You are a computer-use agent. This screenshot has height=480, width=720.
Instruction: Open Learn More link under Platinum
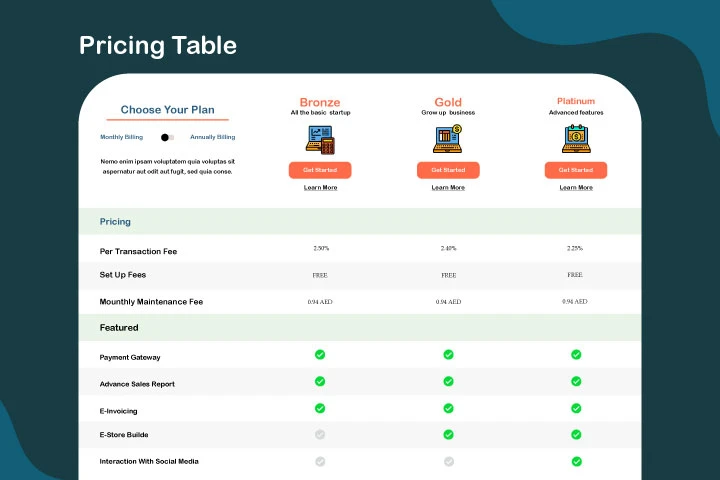[576, 187]
